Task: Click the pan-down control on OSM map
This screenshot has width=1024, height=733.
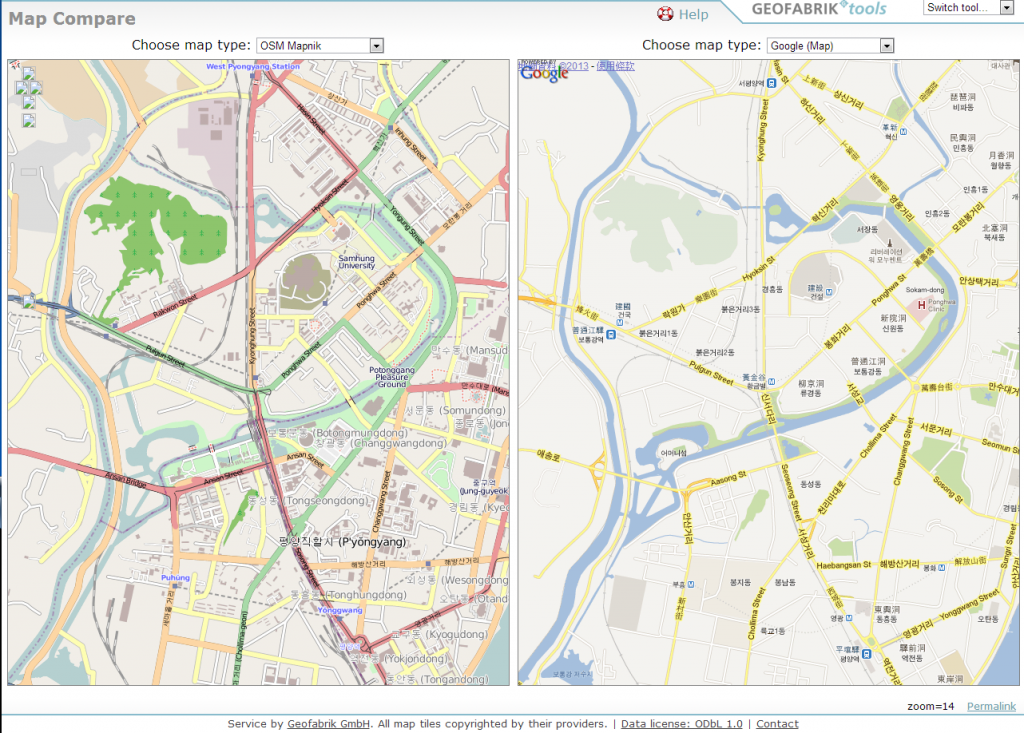Action: click(29, 103)
